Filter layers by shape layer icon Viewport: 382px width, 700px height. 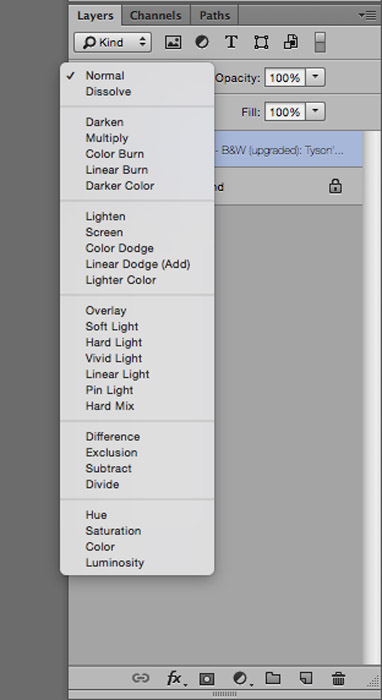(x=261, y=42)
